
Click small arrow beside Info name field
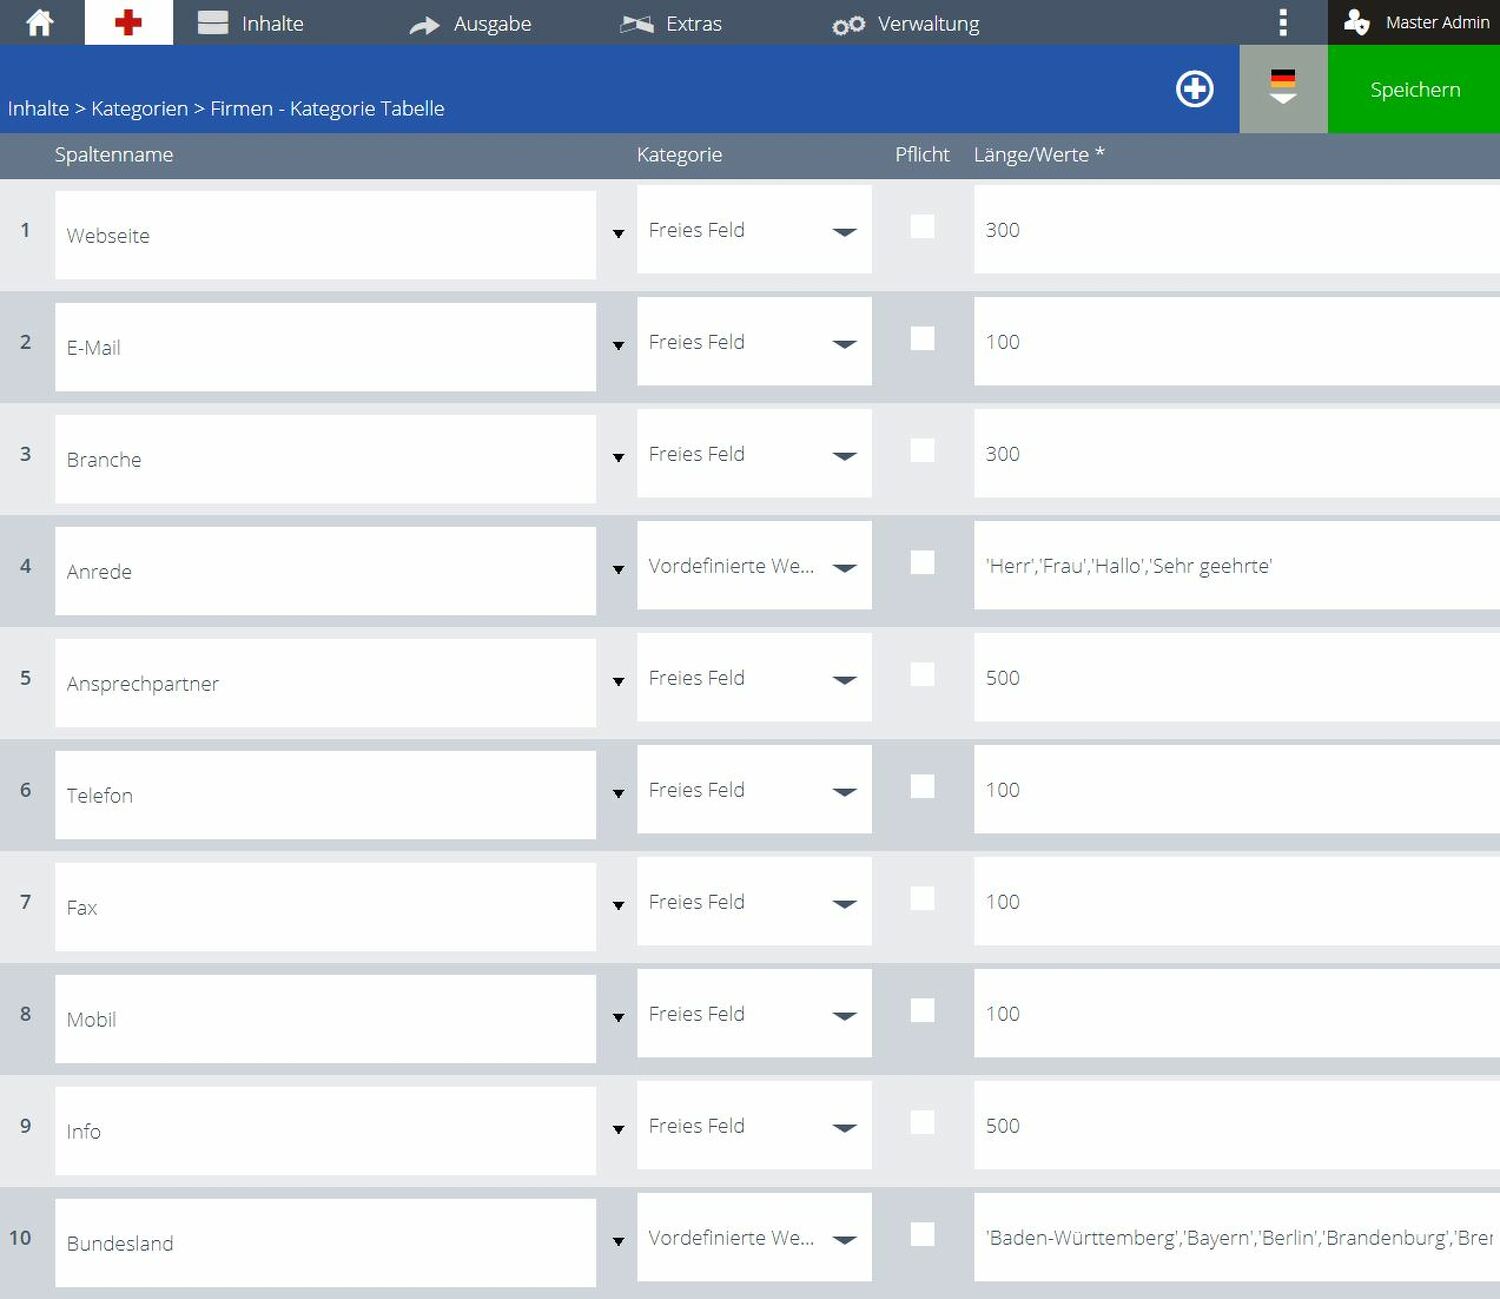coord(618,1130)
